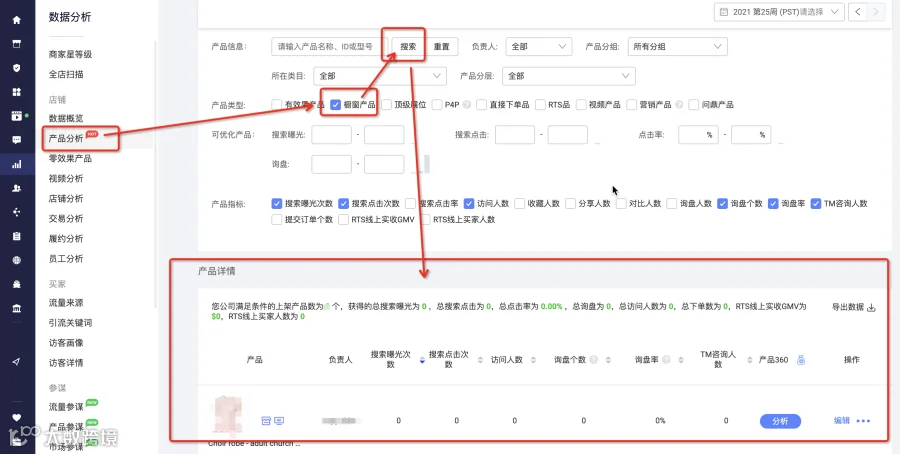The height and width of the screenshot is (454, 900).
Task: Open the globe icon in sidebar
Action: pos(17,260)
